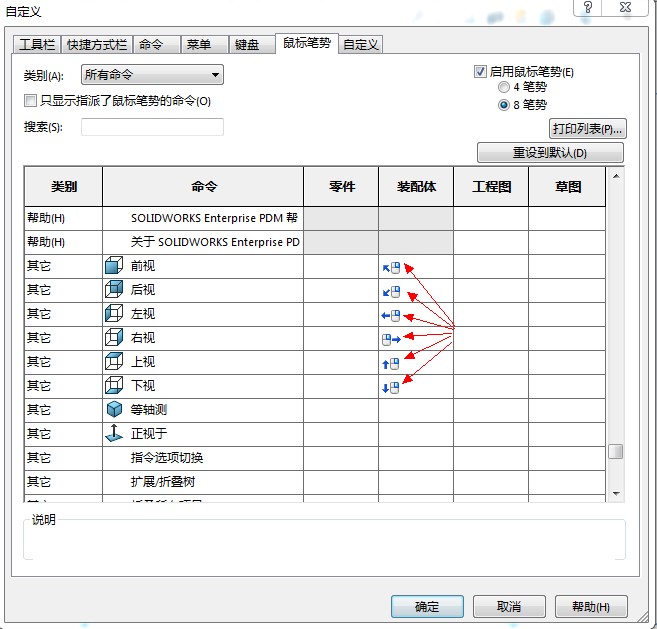The image size is (657, 629).
Task: Open the 类别 所有命令 dropdown
Action: coord(152,75)
